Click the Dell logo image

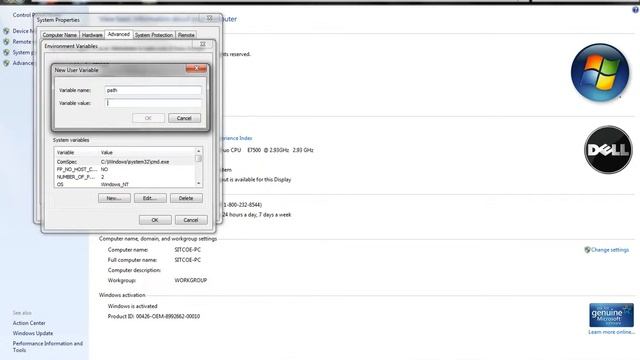pyautogui.click(x=608, y=149)
